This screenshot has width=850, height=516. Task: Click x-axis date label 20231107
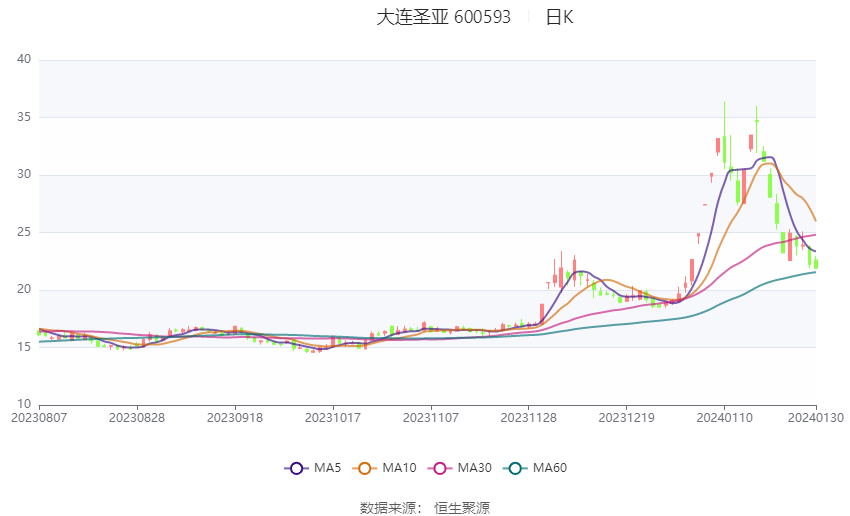pos(431,418)
